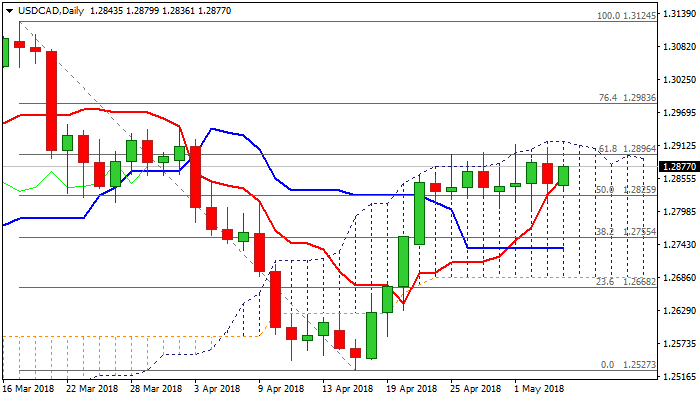700x400 pixels.
Task: Click the 100.0 Fibonacci level label 1.31245
Action: point(627,16)
